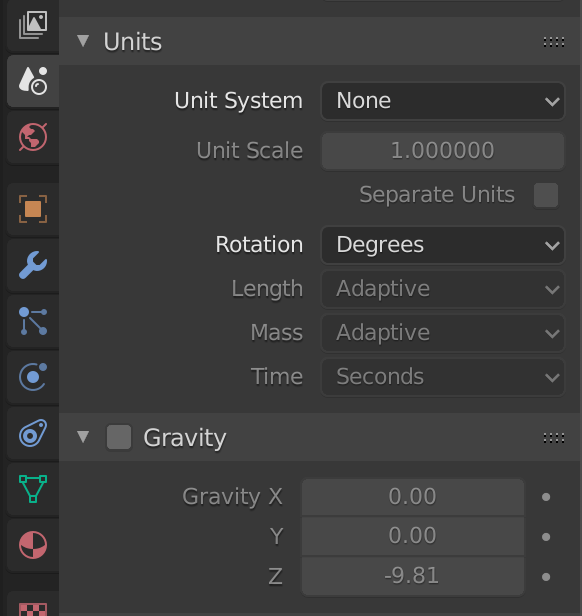Open the Modifiers wrench tab
The image size is (582, 616).
[33, 265]
